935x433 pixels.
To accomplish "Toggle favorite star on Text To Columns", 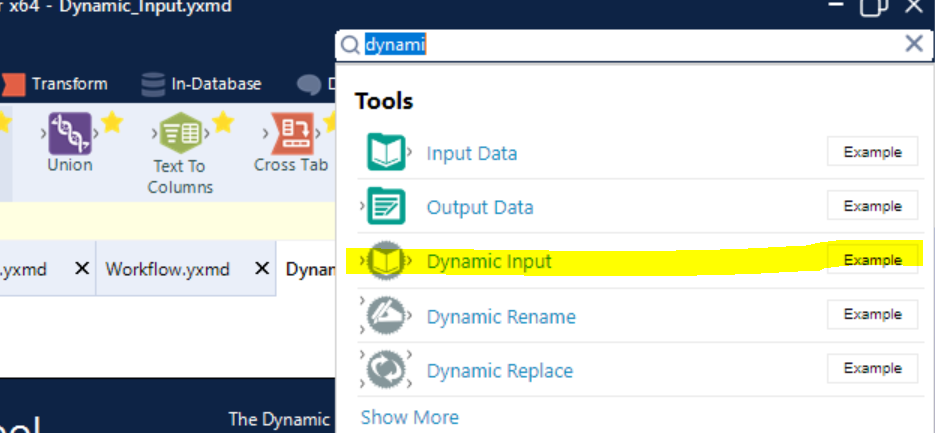I will 222,122.
